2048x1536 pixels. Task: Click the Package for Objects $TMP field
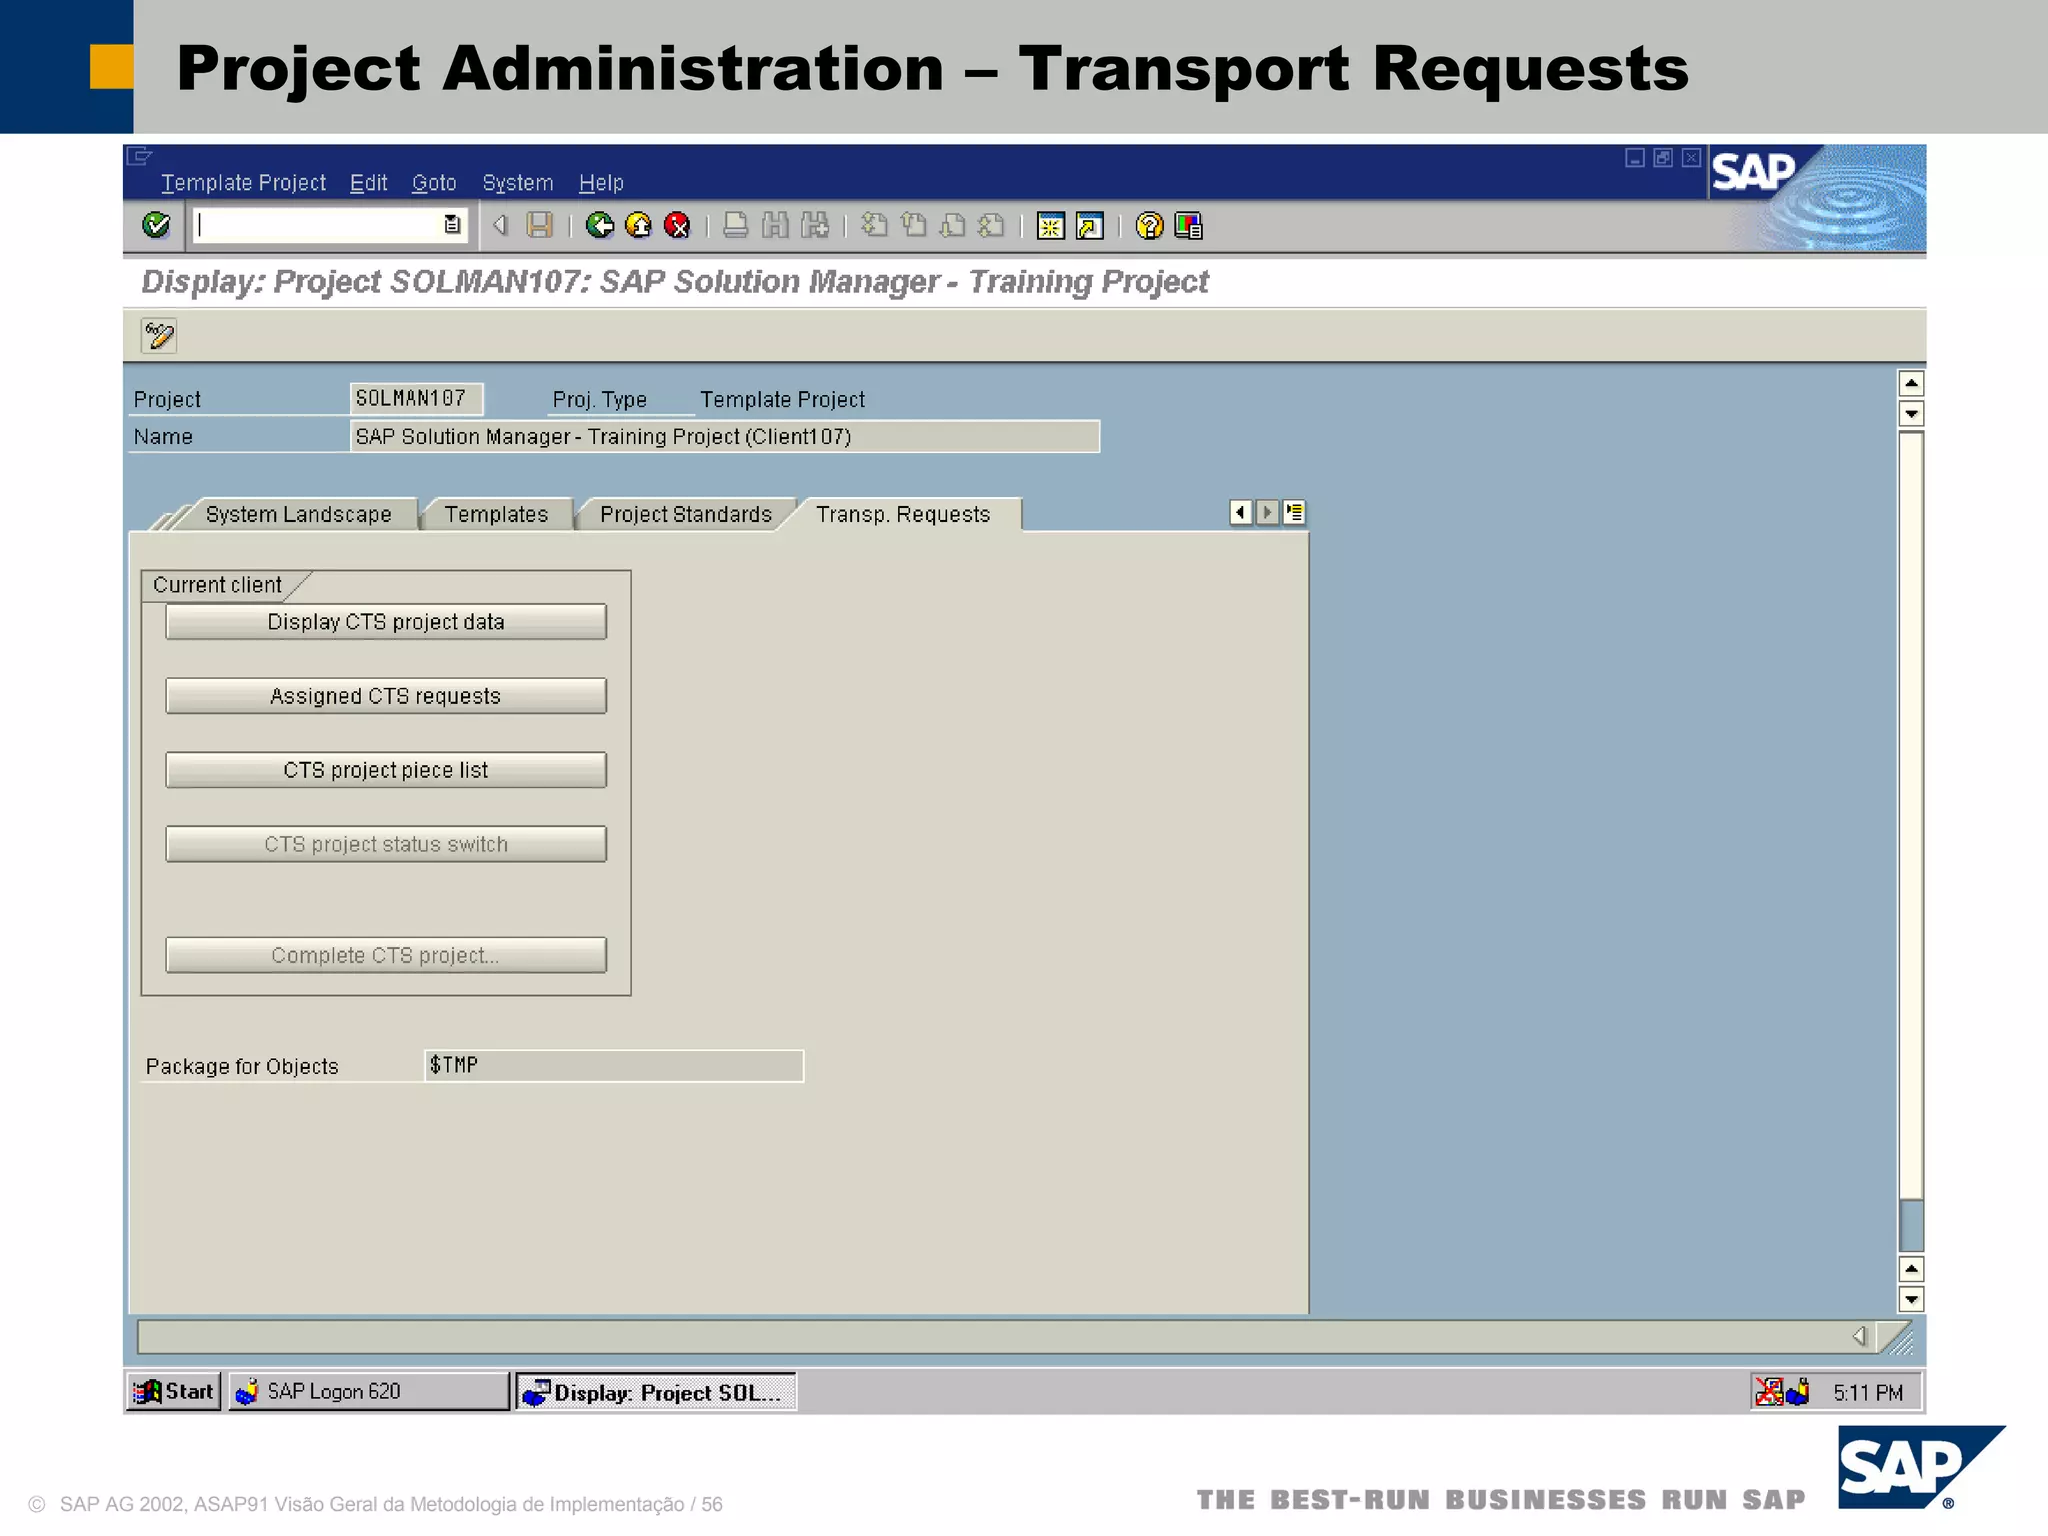point(614,1066)
